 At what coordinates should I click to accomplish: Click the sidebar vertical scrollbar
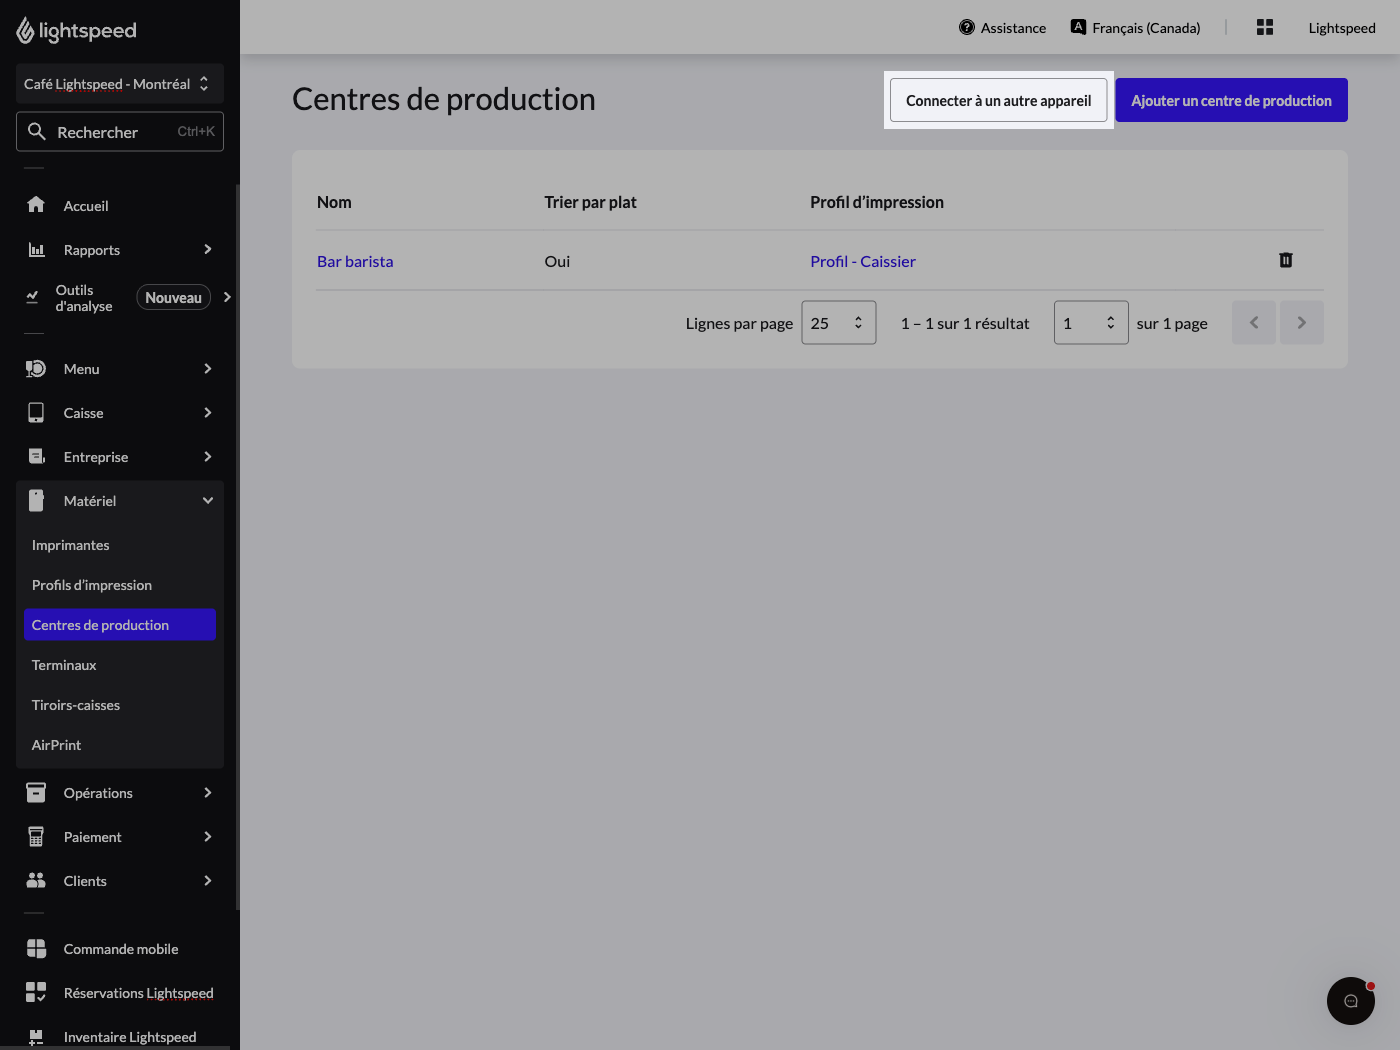pyautogui.click(x=237, y=547)
